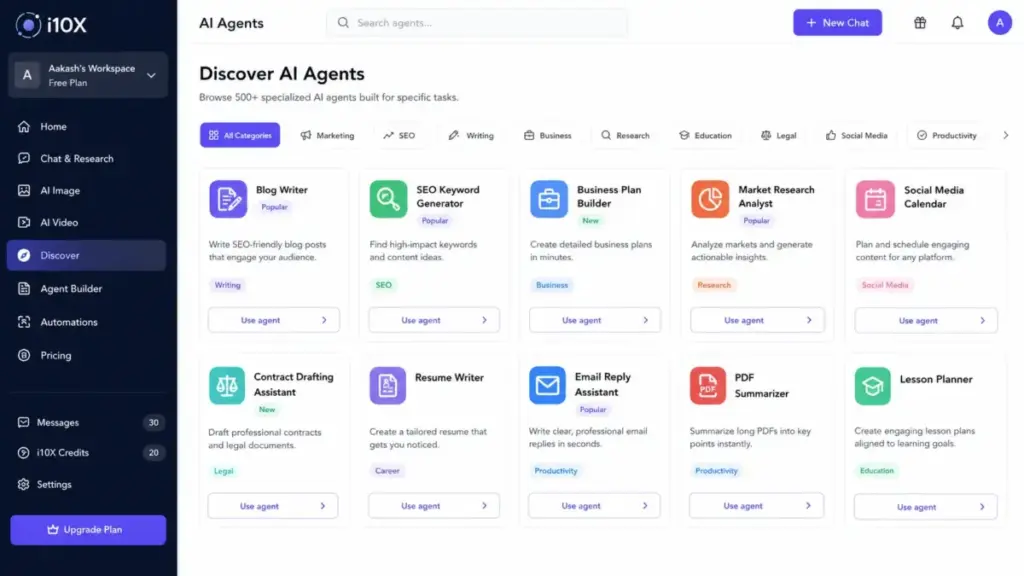Click the PDF Summarizer icon

(708, 385)
